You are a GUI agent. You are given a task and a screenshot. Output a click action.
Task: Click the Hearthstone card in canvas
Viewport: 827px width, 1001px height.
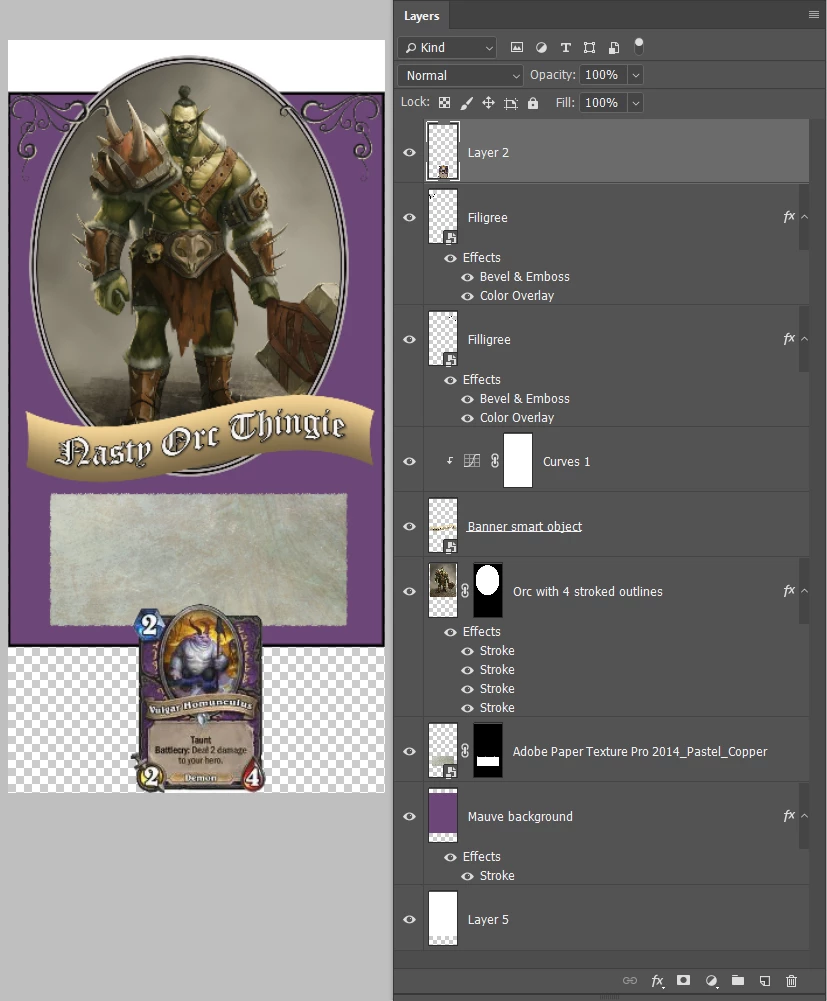(199, 698)
